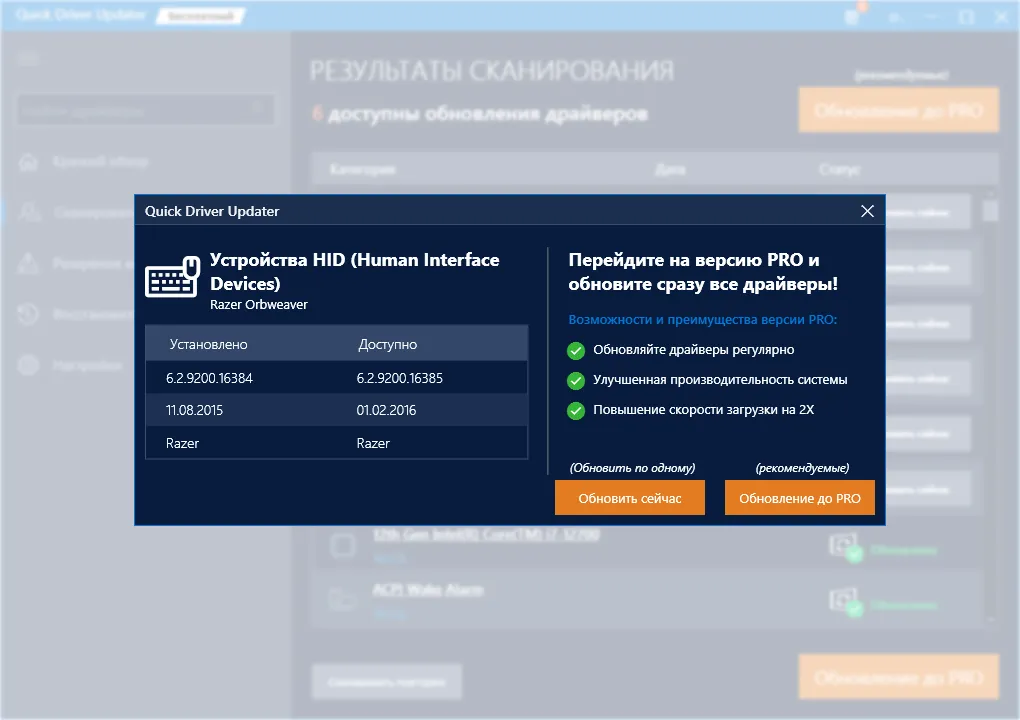
Task: Click the Устройства HID (Human Interface Devices) heading
Action: (x=355, y=271)
